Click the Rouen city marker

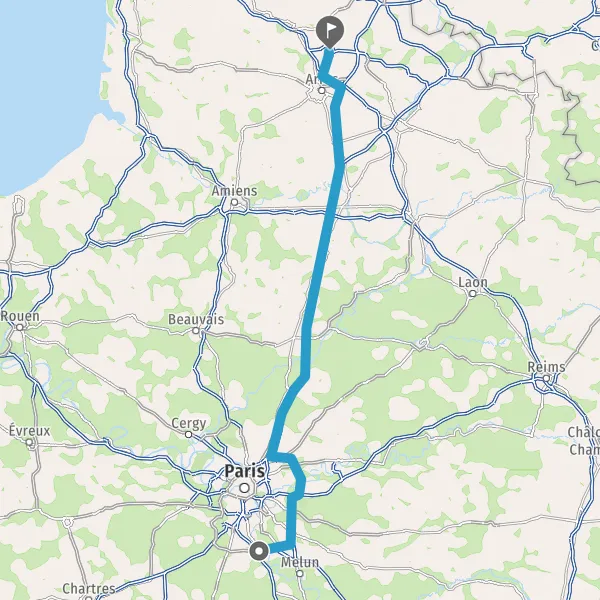[x=20, y=328]
